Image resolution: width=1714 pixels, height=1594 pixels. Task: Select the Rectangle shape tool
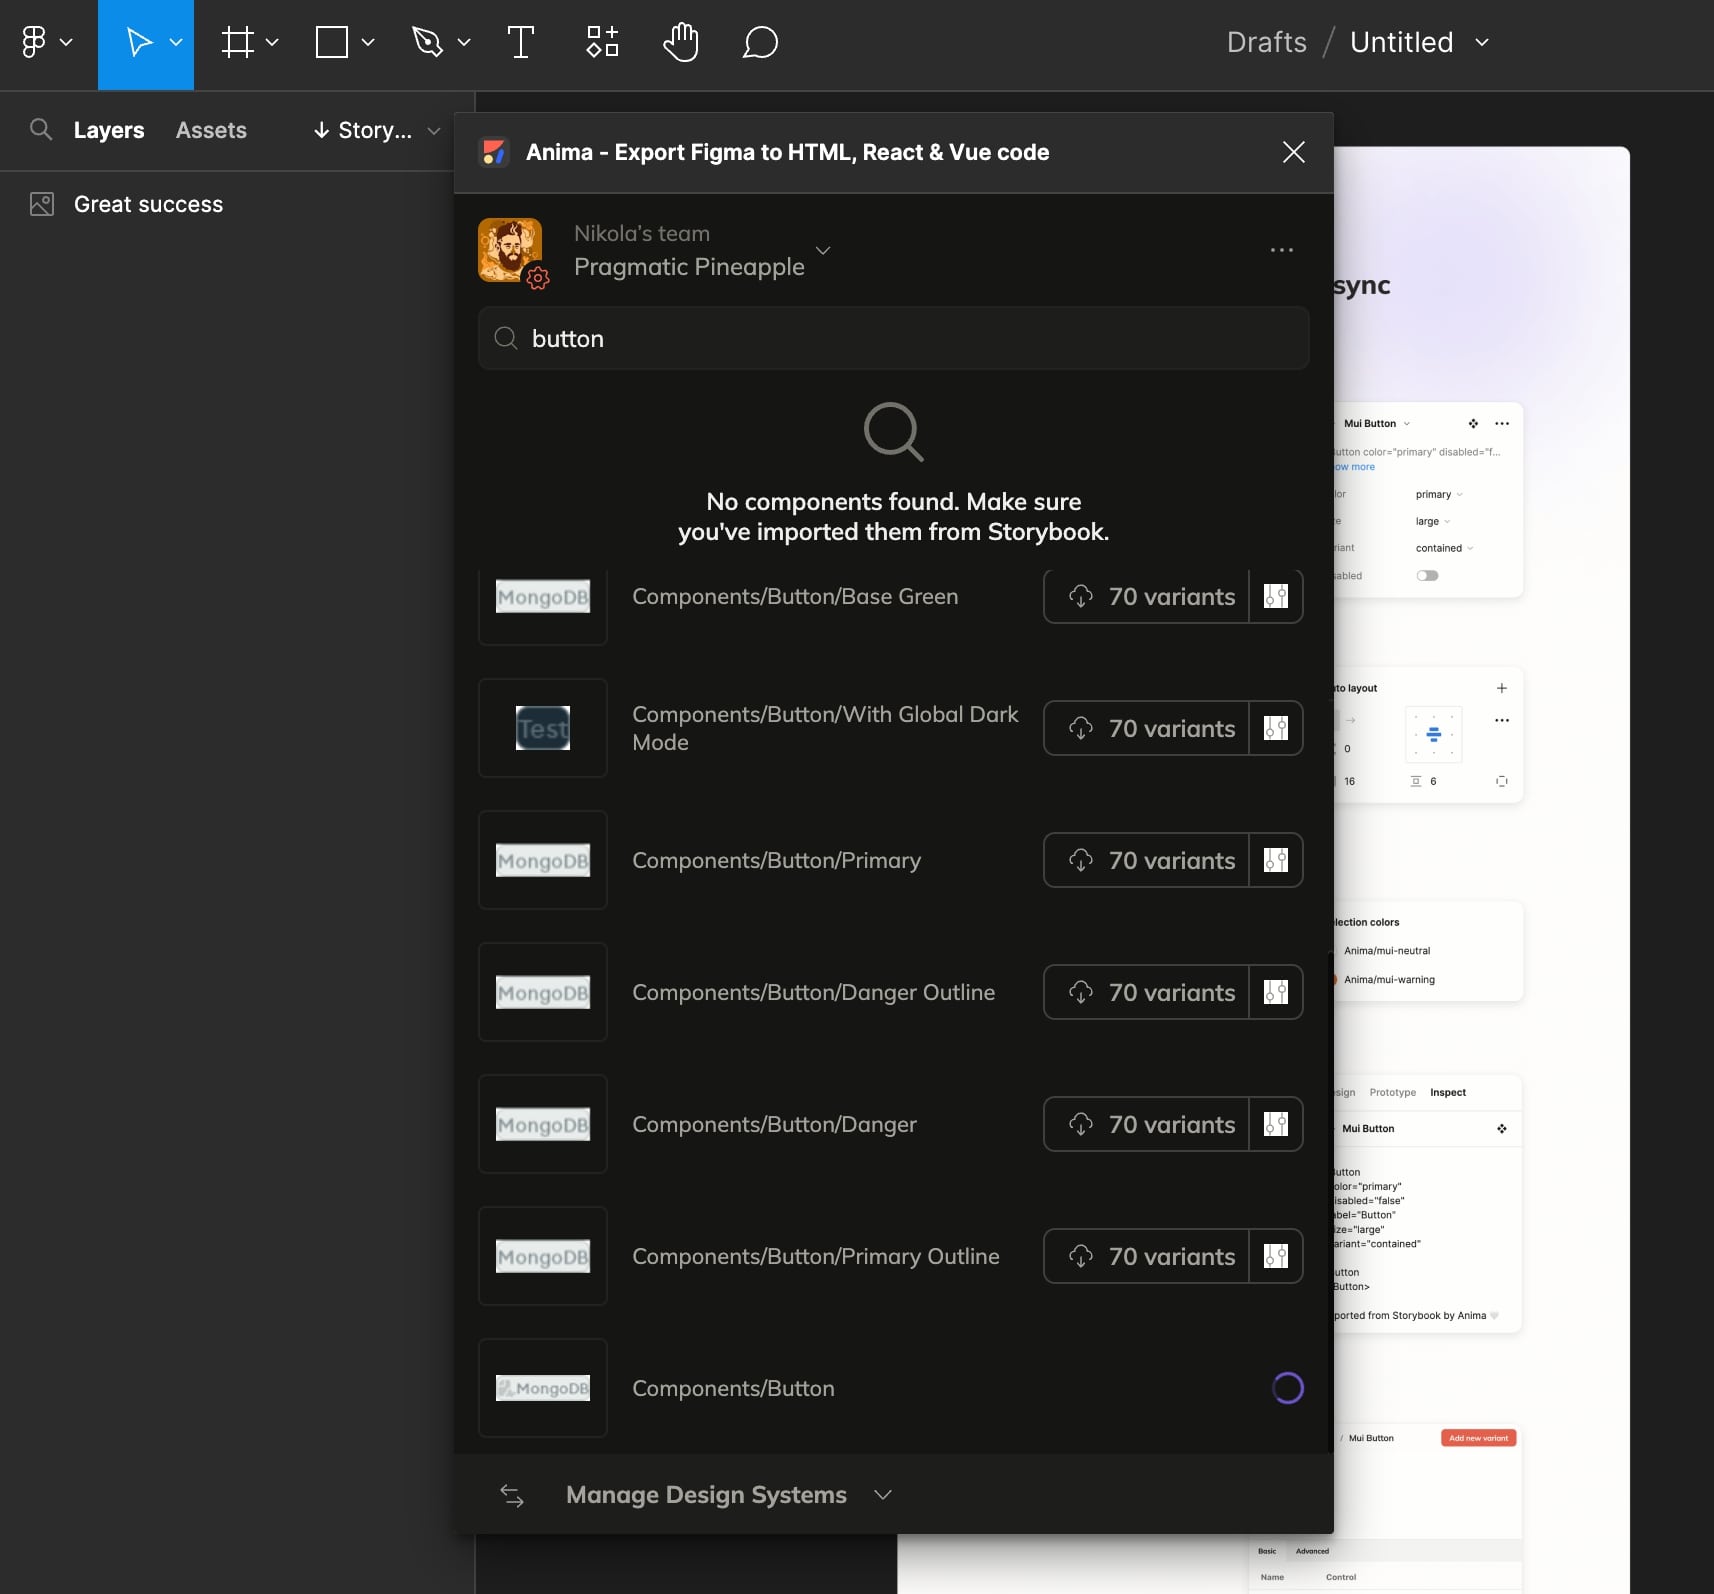coord(332,42)
